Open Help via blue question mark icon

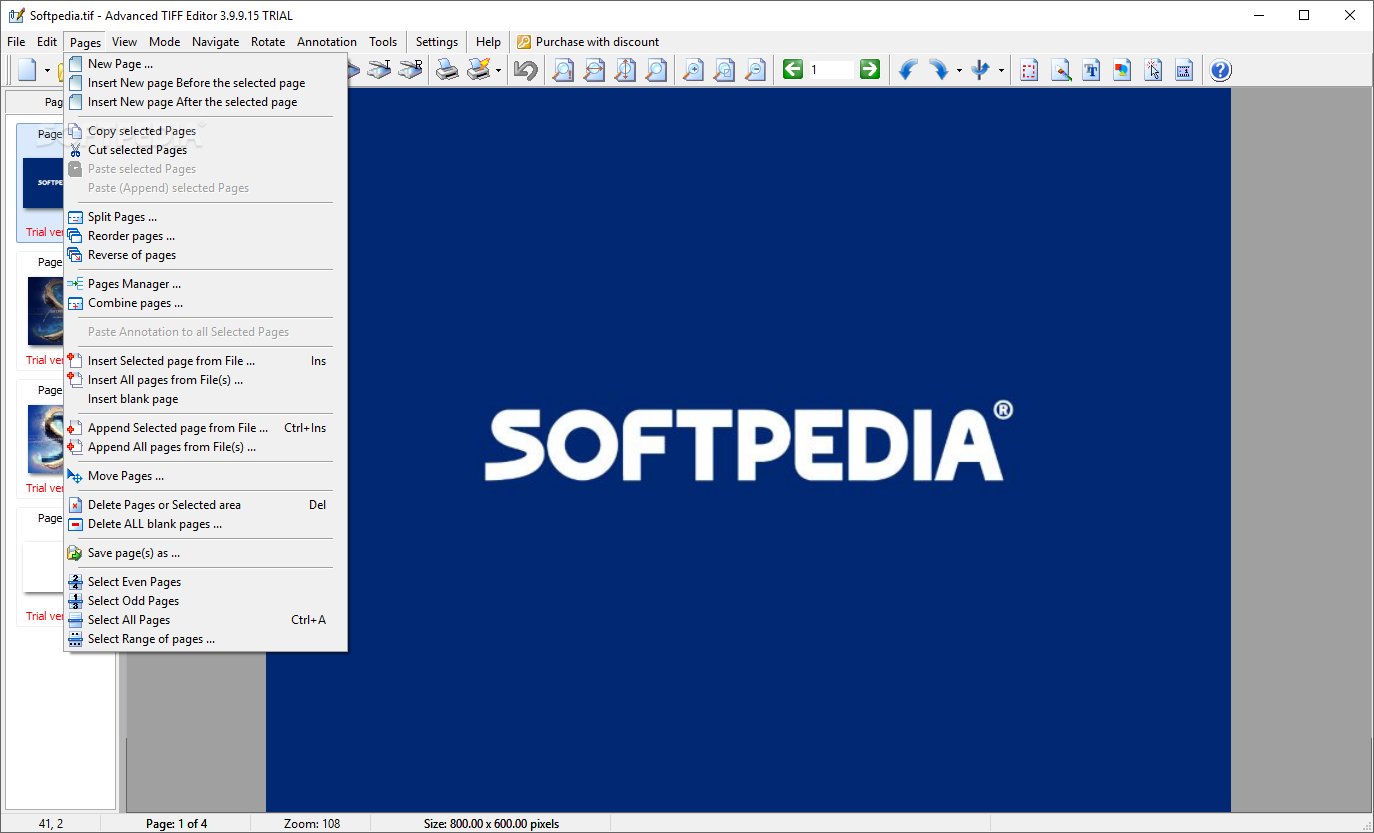(1221, 70)
